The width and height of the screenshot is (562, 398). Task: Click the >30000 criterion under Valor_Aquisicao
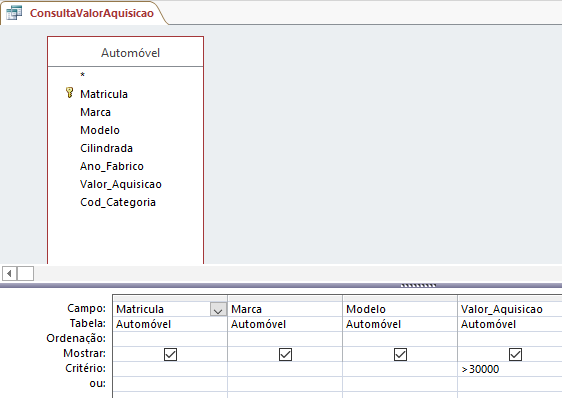pos(480,369)
